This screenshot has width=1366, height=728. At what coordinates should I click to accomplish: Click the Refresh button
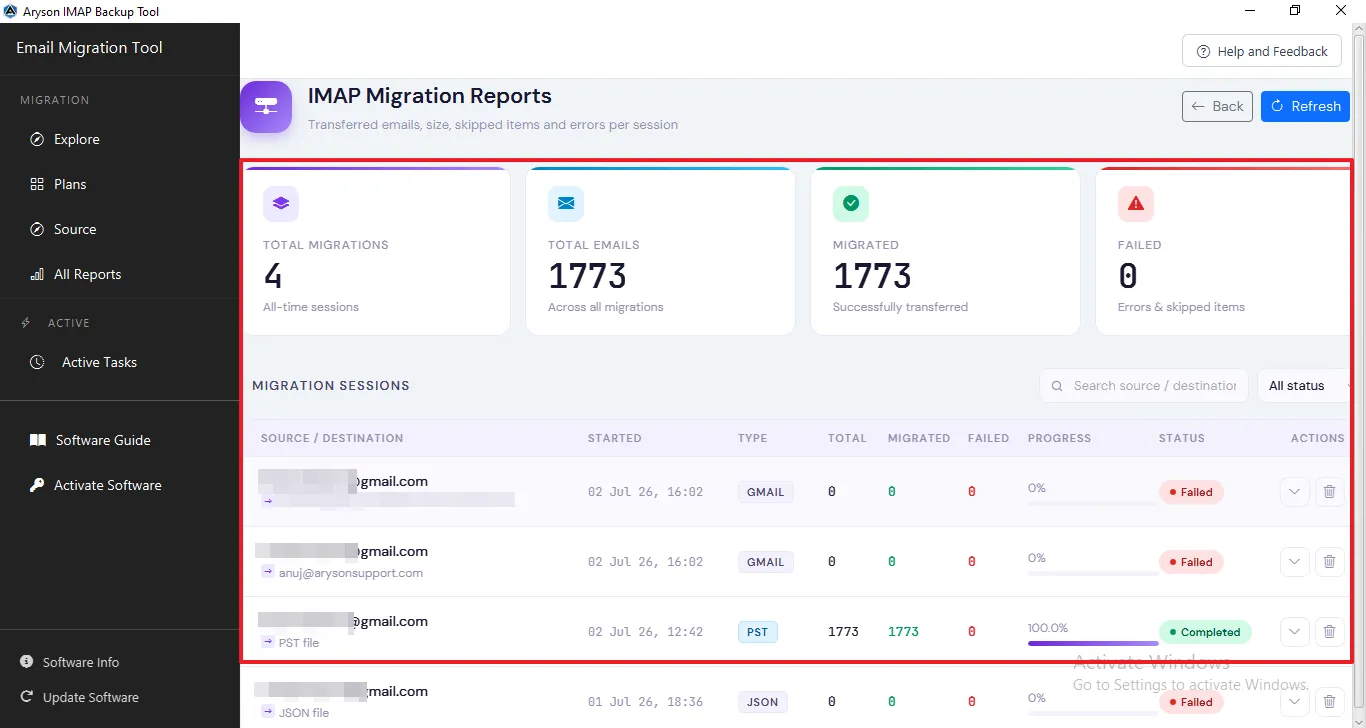pos(1305,106)
